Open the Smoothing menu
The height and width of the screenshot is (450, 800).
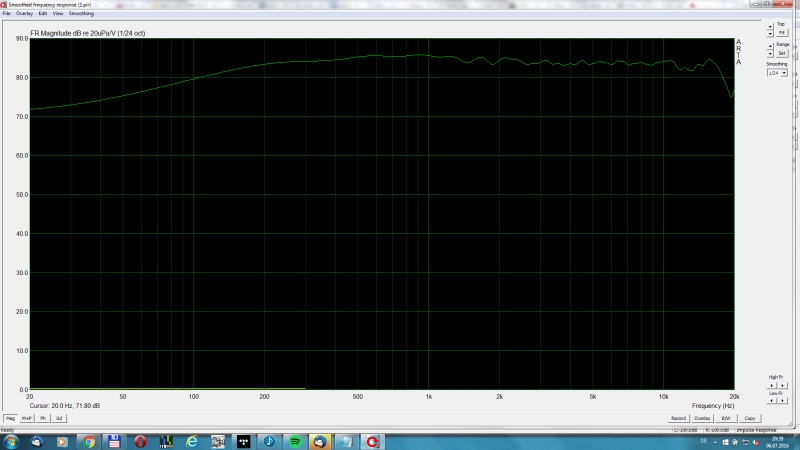click(x=81, y=14)
